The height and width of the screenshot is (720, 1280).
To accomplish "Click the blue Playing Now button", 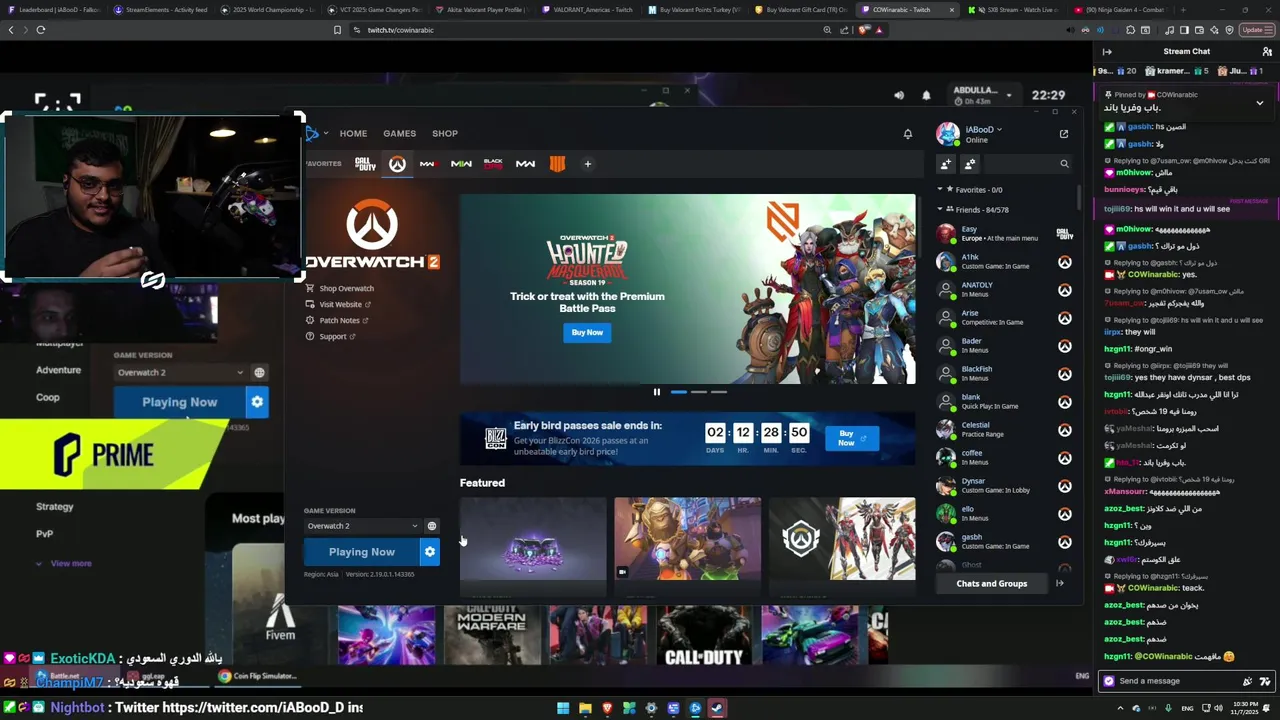I will pyautogui.click(x=362, y=552).
